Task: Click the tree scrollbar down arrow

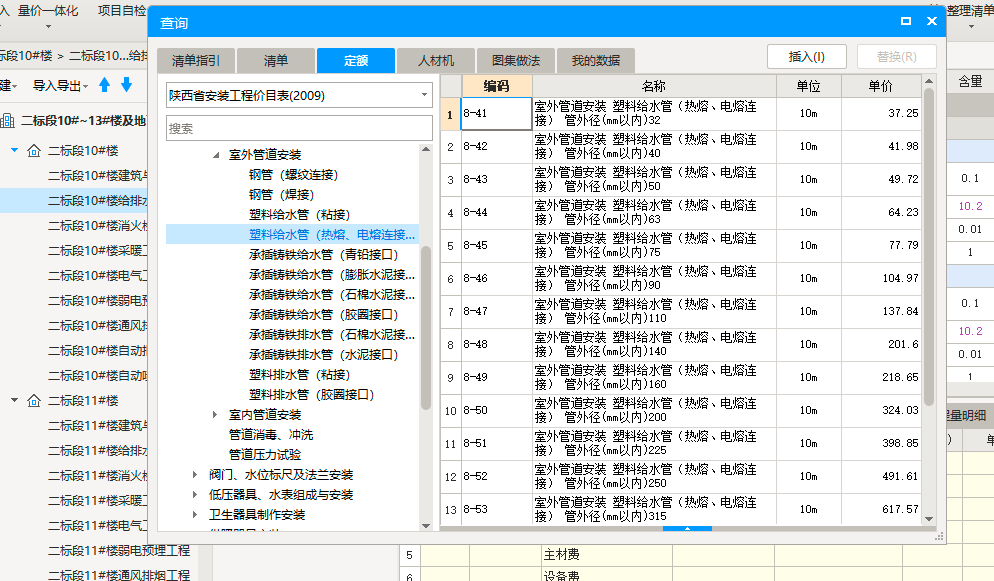Action: point(426,526)
